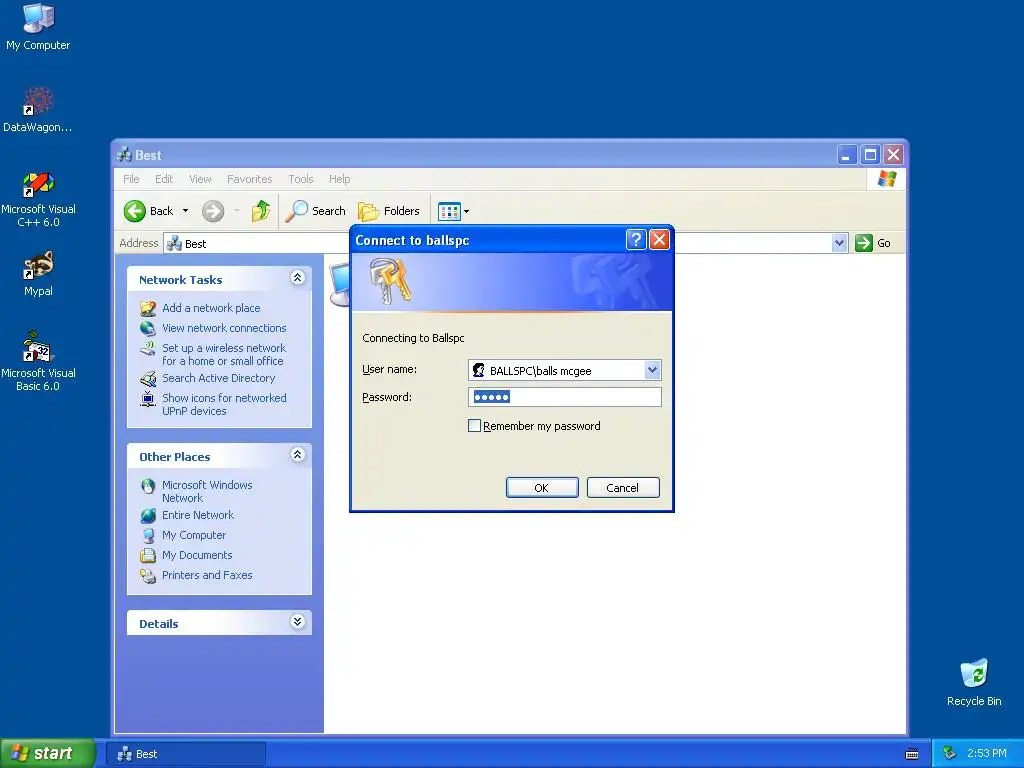
Task: Click the Start button
Action: (47, 754)
